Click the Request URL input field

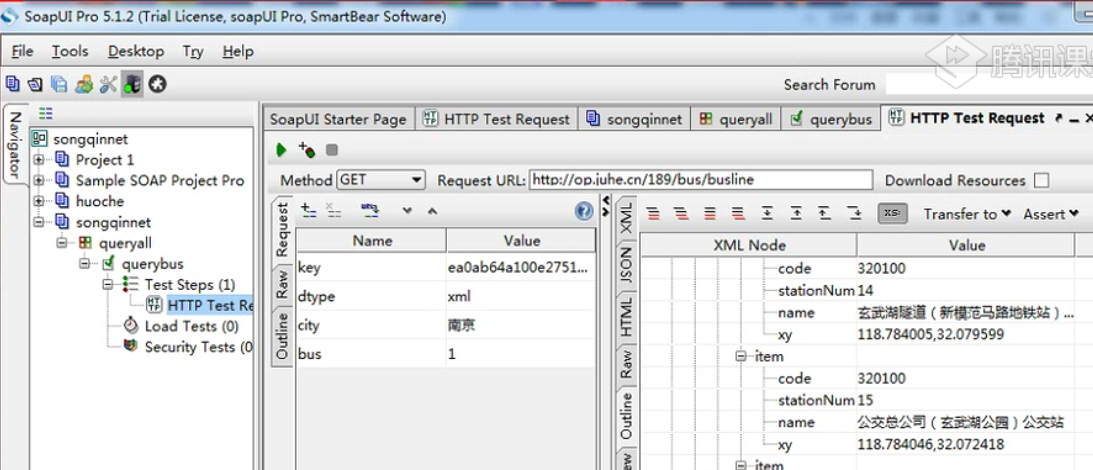tap(700, 180)
